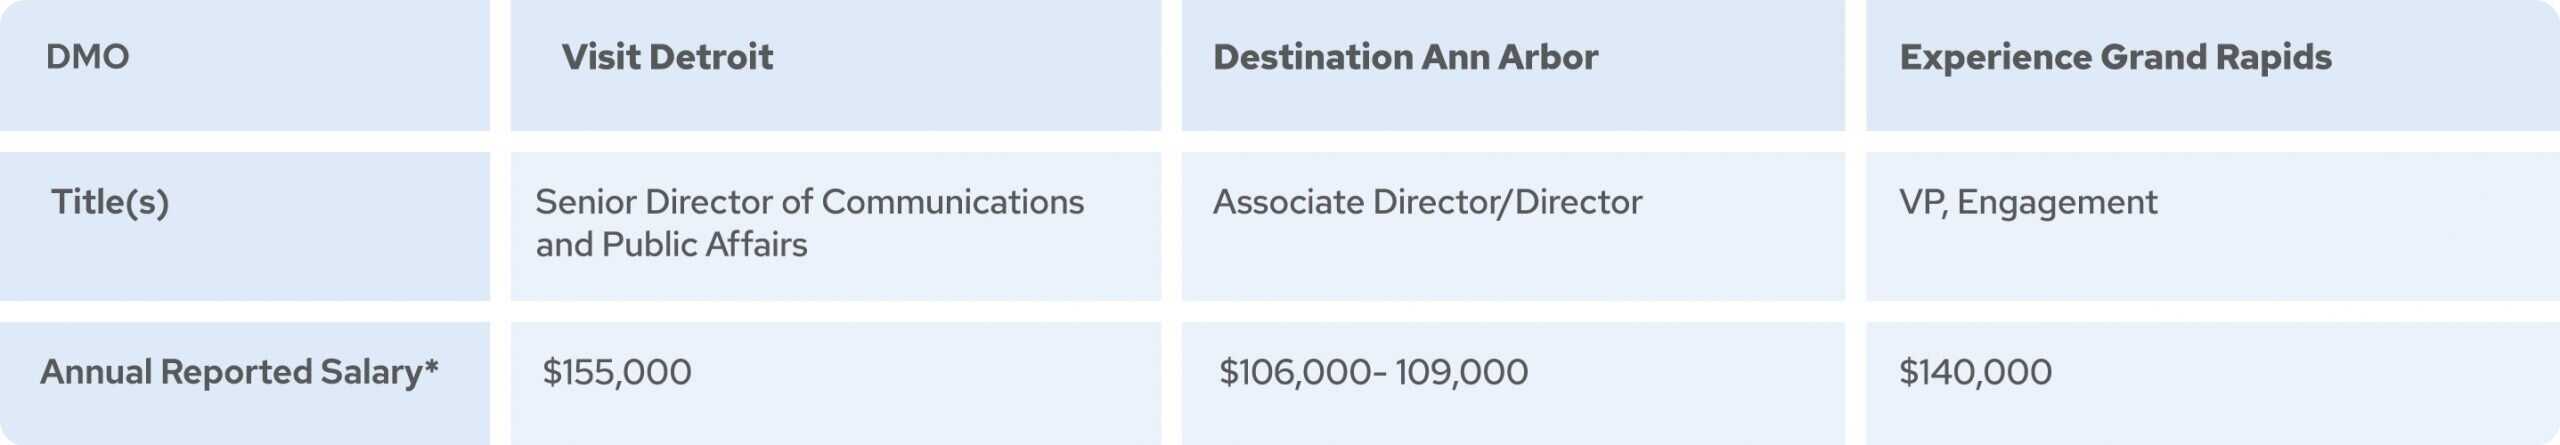Viewport: 2560px width, 445px height.
Task: Click the 109,000 upper salary figure
Action: pyautogui.click(x=1461, y=372)
